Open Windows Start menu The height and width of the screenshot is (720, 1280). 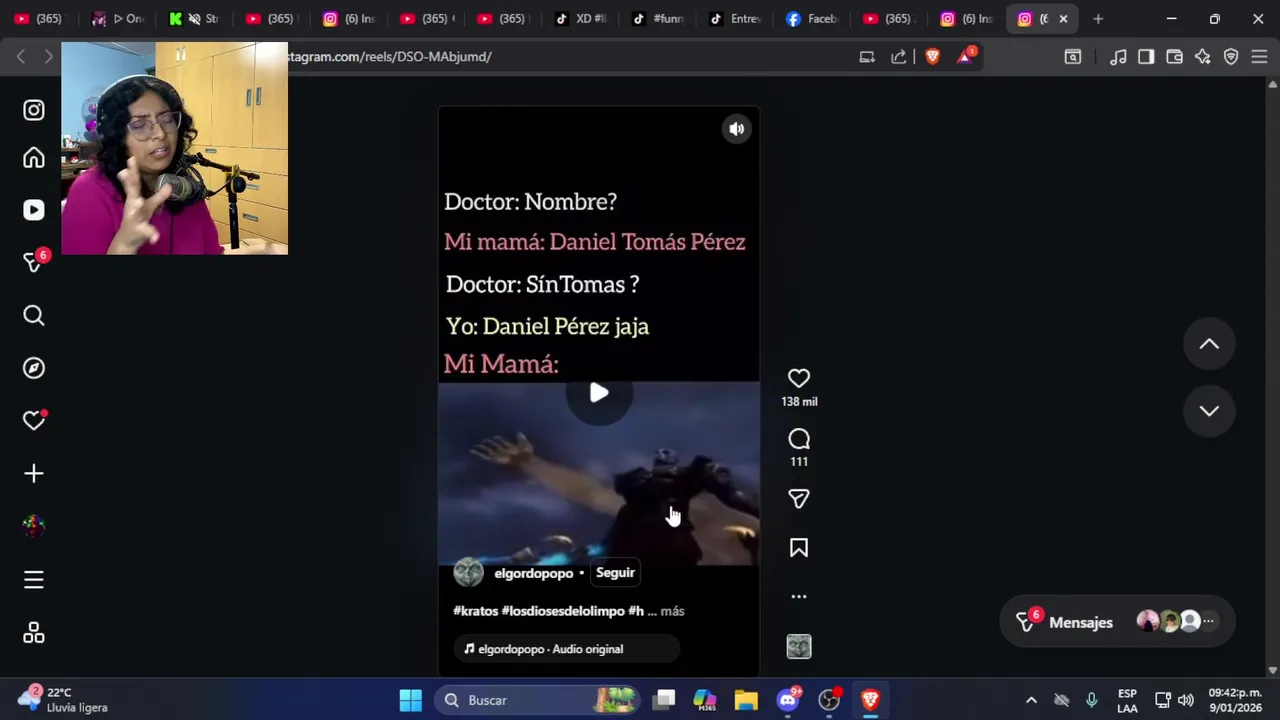pyautogui.click(x=411, y=700)
